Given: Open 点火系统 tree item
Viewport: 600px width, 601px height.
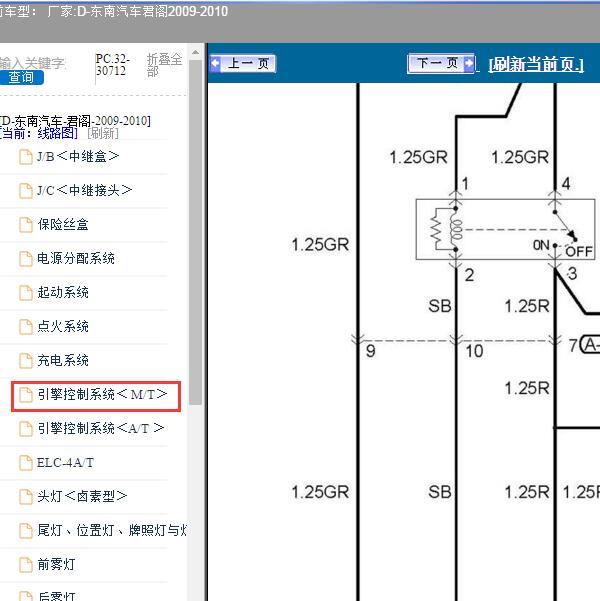Looking at the screenshot, I should (63, 327).
